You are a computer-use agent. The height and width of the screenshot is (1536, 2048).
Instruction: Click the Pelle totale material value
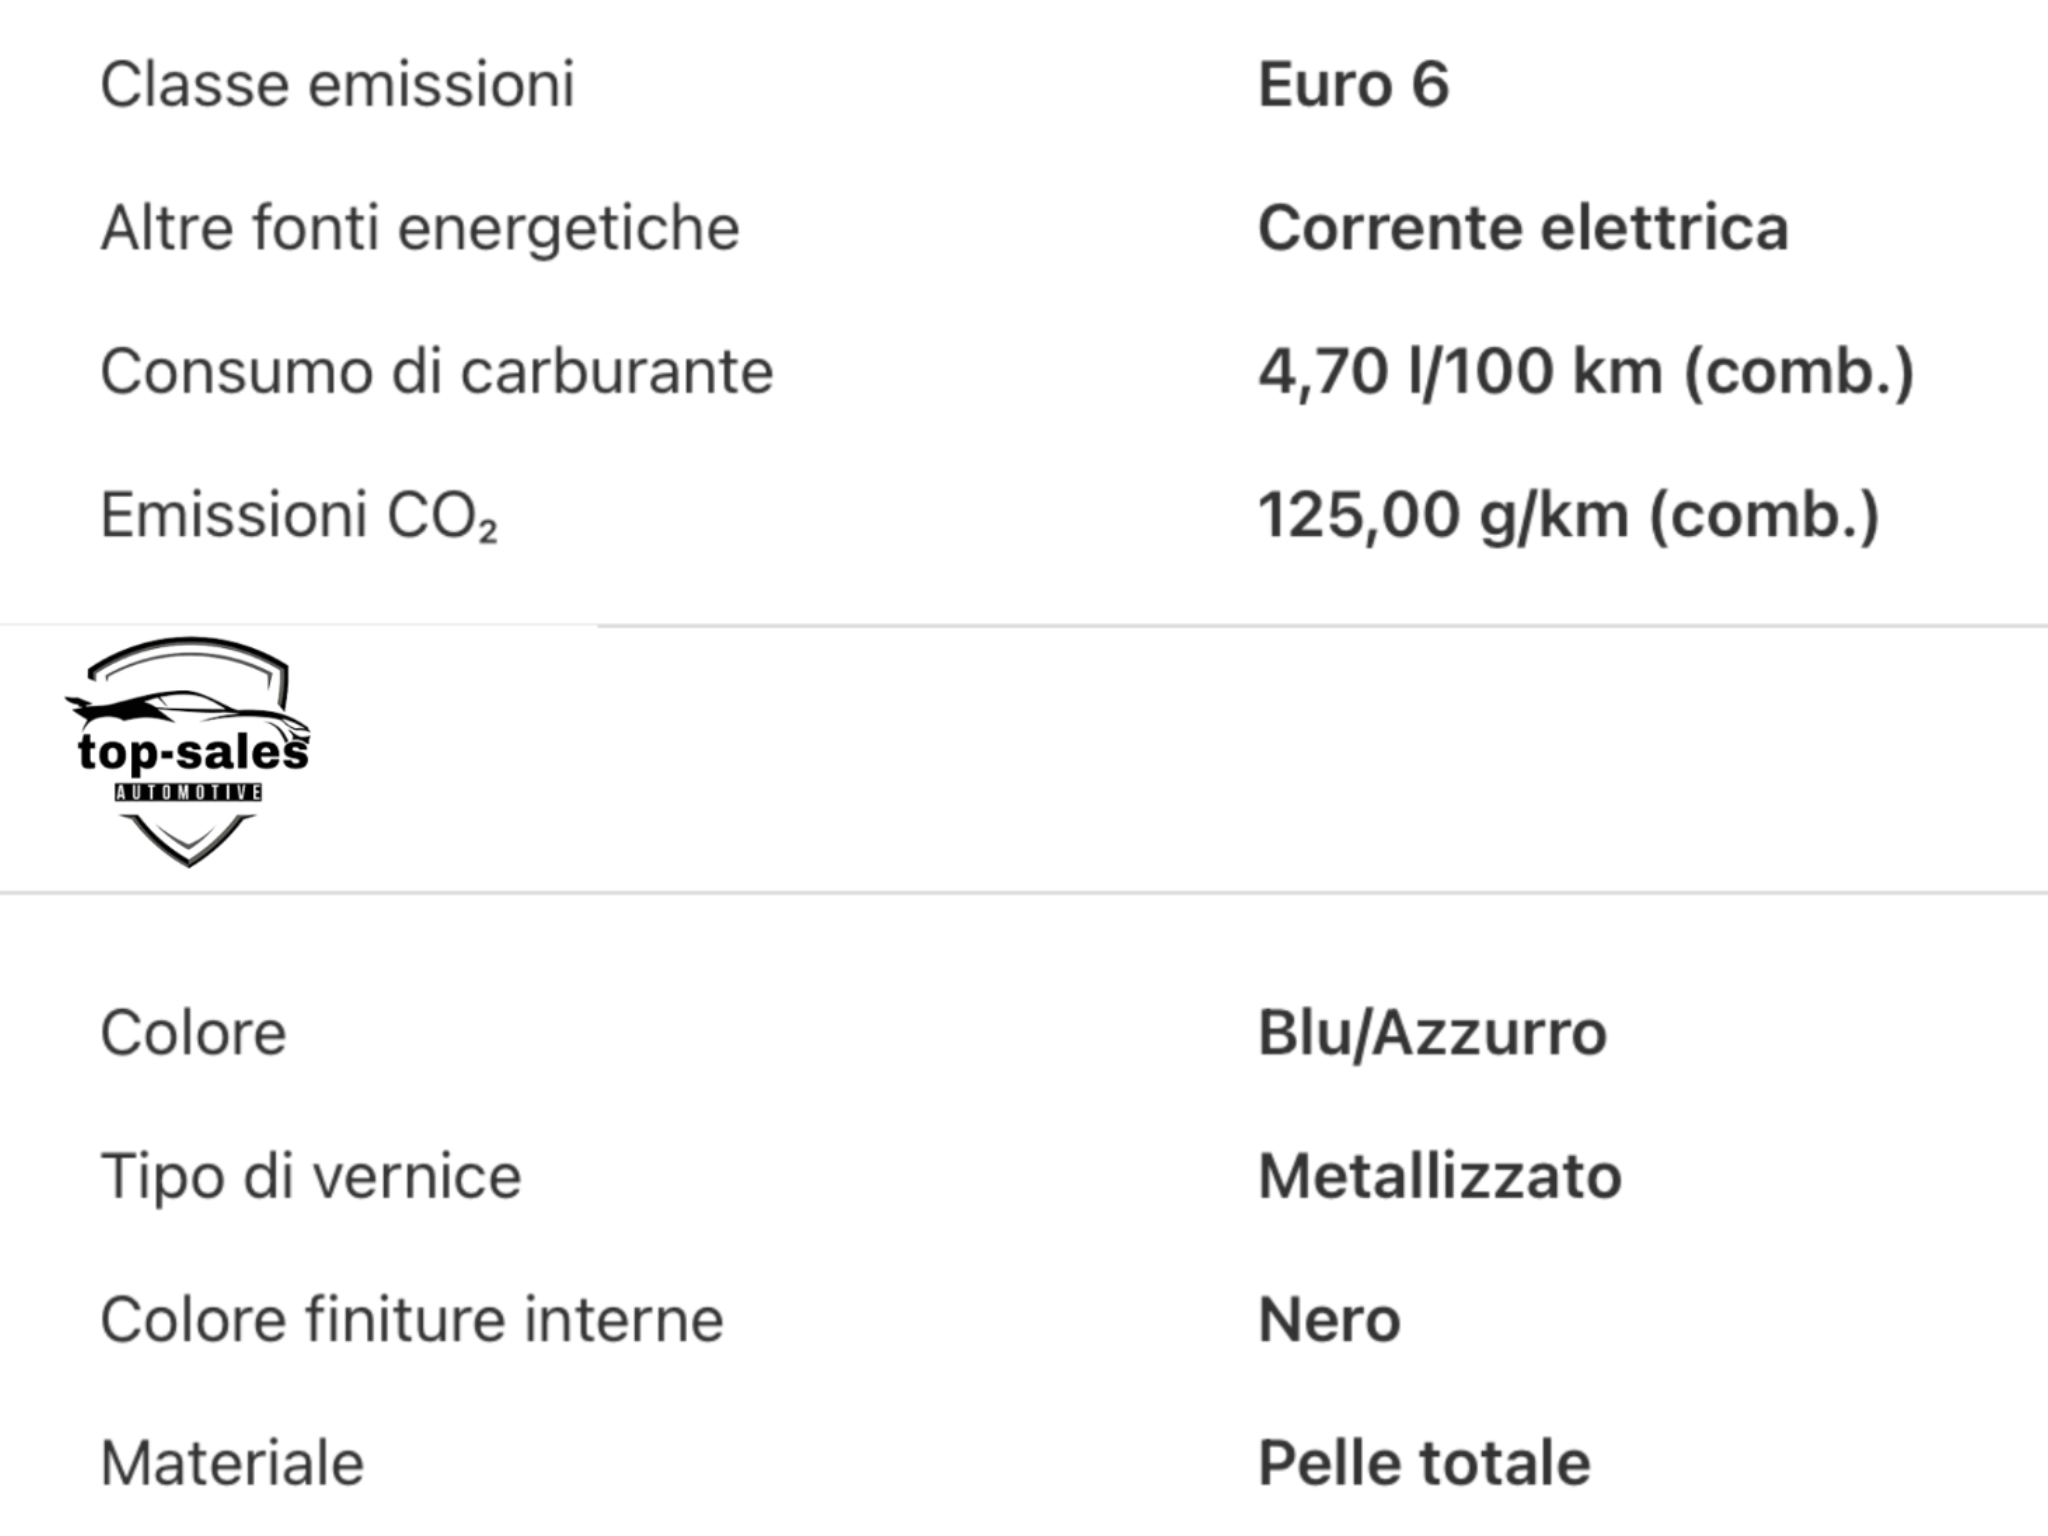(x=1424, y=1464)
